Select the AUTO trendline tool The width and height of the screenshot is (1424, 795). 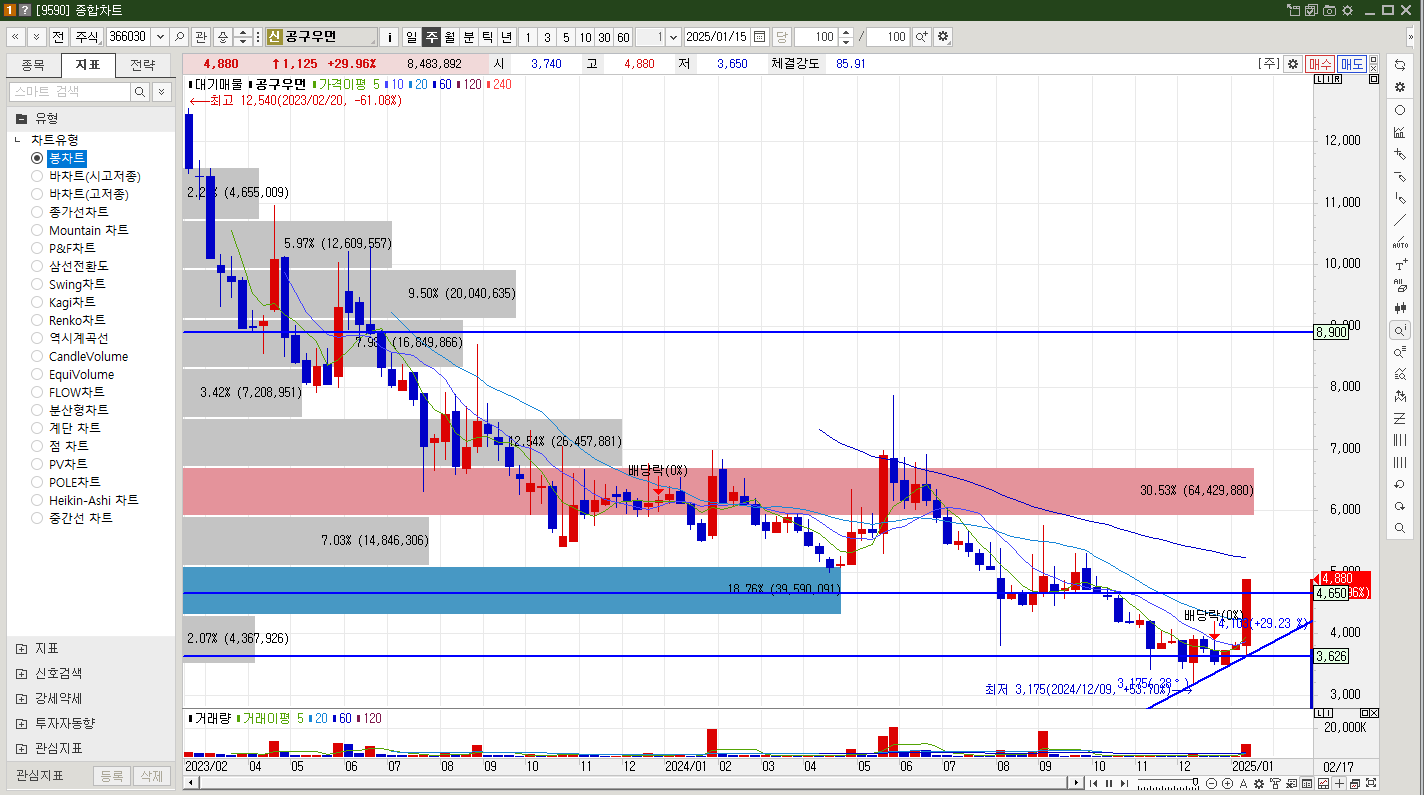[1400, 242]
